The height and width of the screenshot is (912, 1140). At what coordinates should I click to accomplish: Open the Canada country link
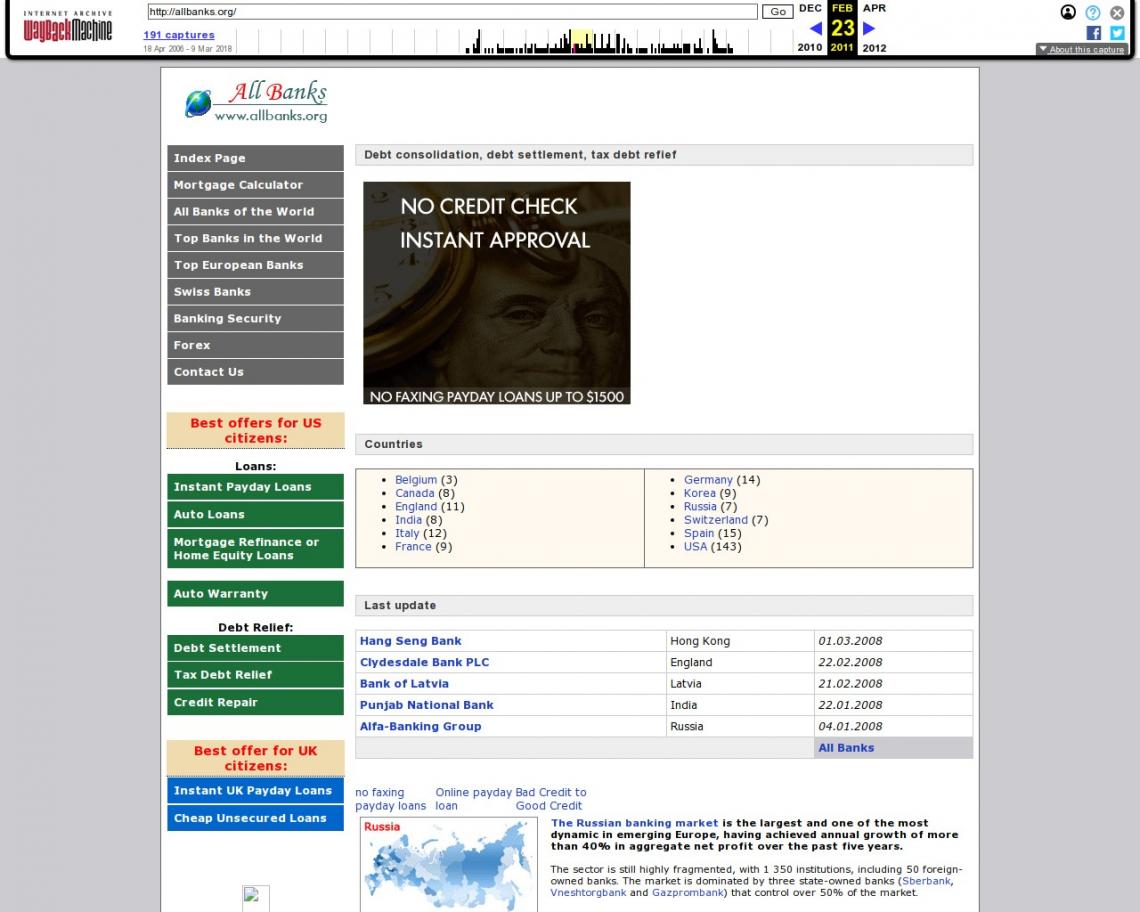(x=414, y=493)
